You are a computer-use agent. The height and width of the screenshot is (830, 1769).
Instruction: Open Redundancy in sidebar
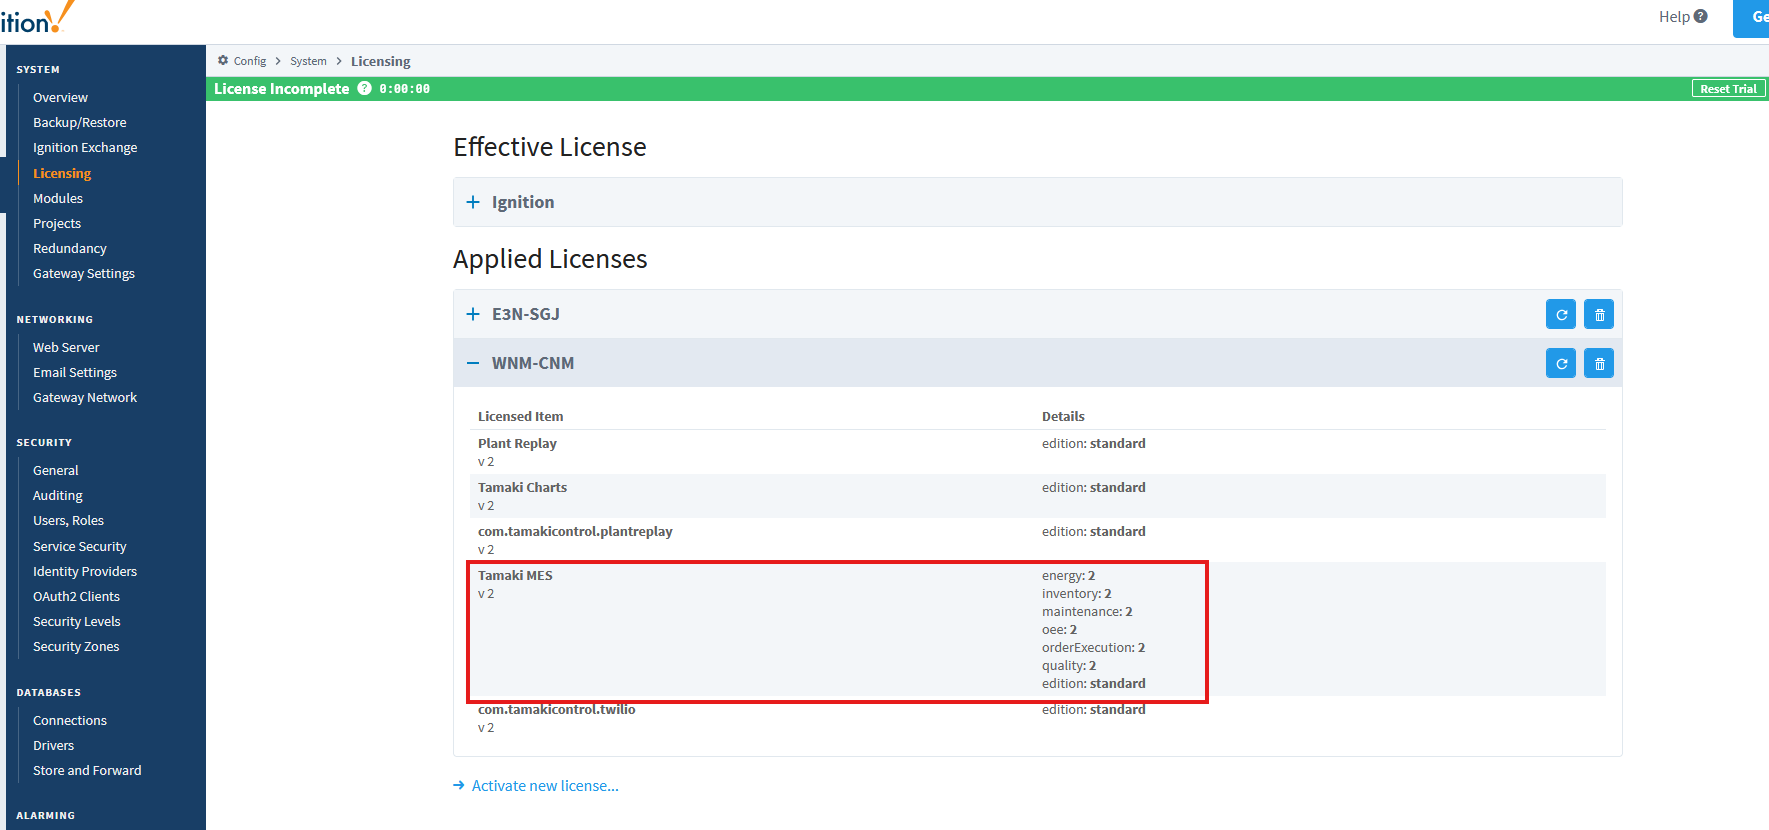(x=70, y=248)
